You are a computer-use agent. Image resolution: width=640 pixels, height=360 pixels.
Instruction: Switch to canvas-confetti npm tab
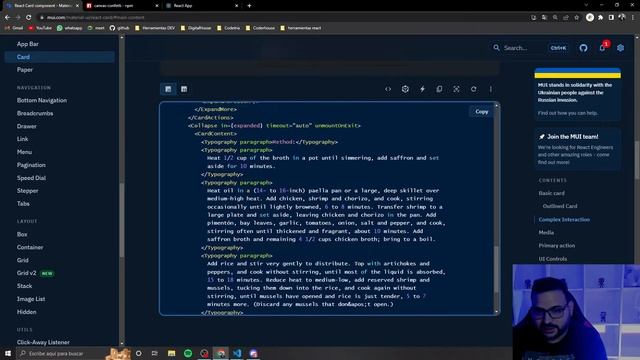pos(122,6)
